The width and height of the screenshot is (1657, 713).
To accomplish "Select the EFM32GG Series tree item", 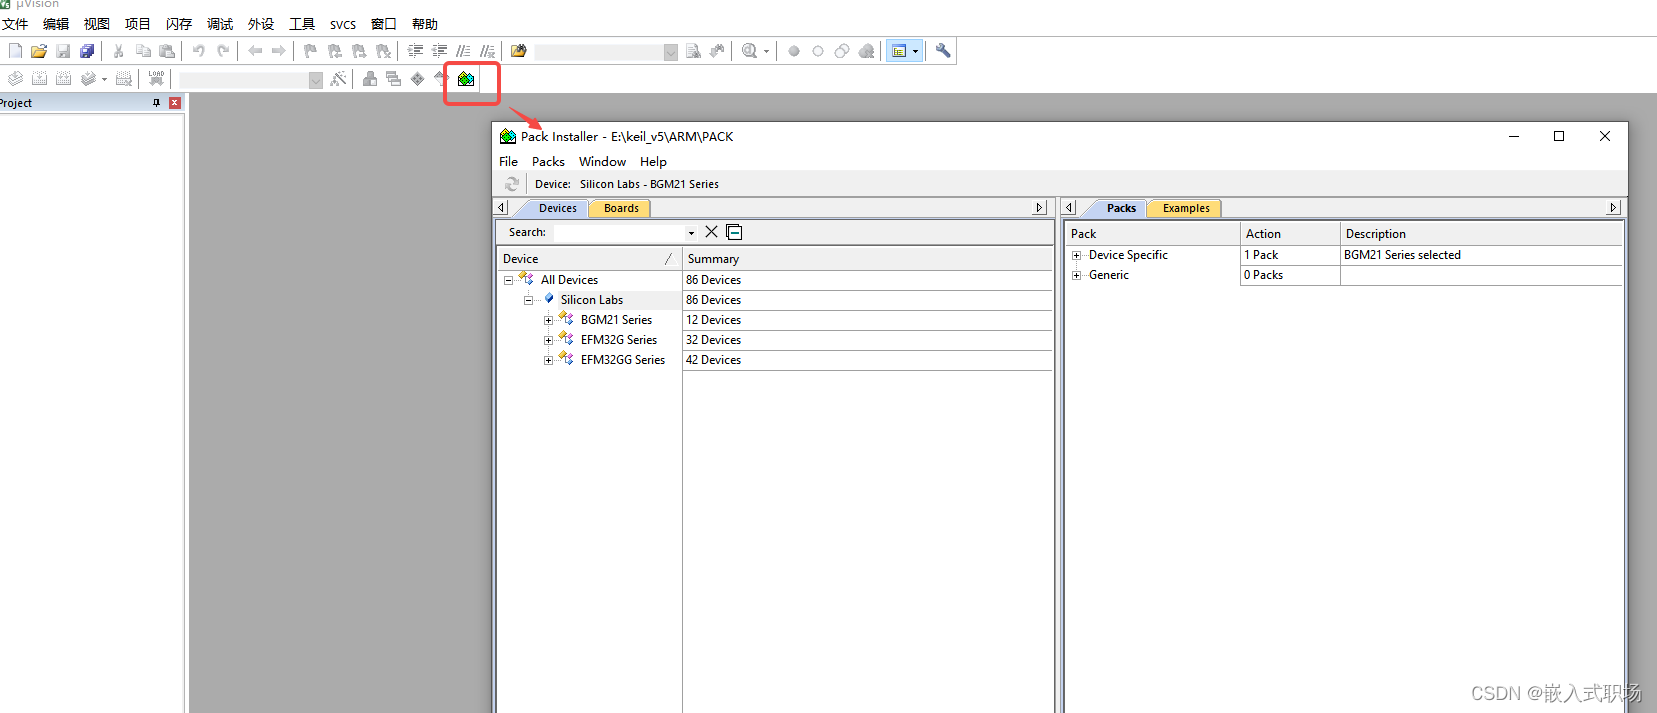I will (x=622, y=360).
